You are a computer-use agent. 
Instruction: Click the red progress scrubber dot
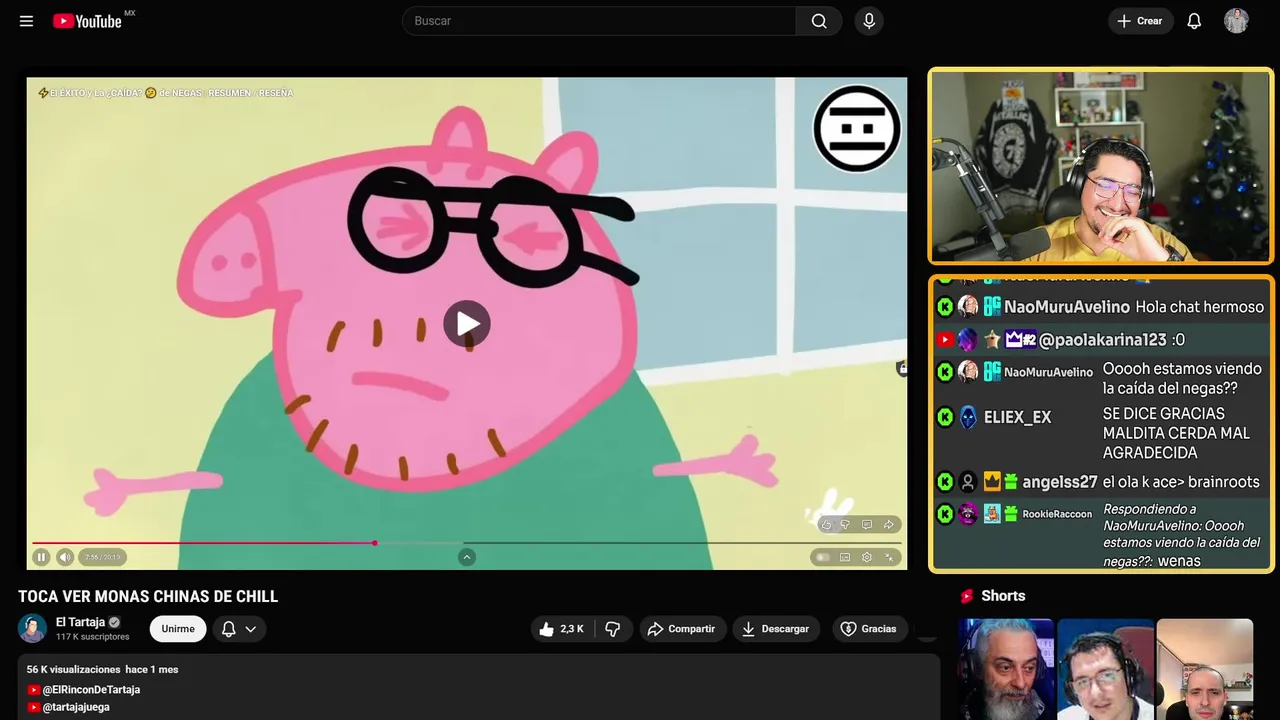[374, 543]
